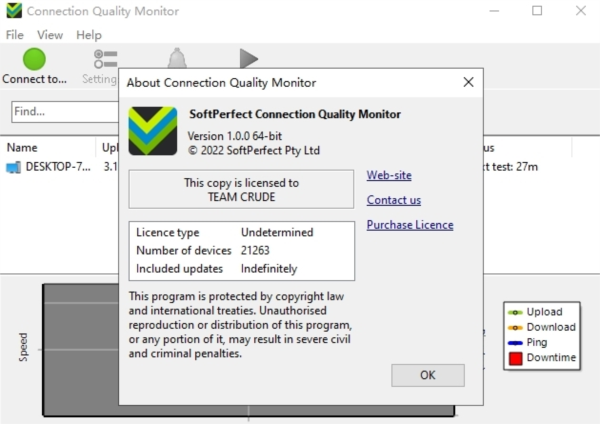The height and width of the screenshot is (424, 600).
Task: Click the Connection Quality Monitor title bar icon
Action: click(x=14, y=11)
